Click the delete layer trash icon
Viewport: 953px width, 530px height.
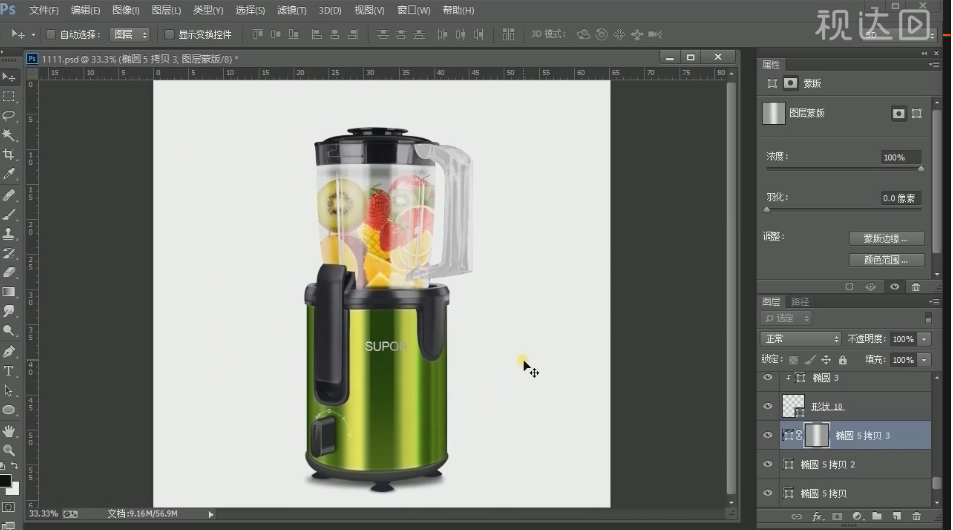coord(917,516)
